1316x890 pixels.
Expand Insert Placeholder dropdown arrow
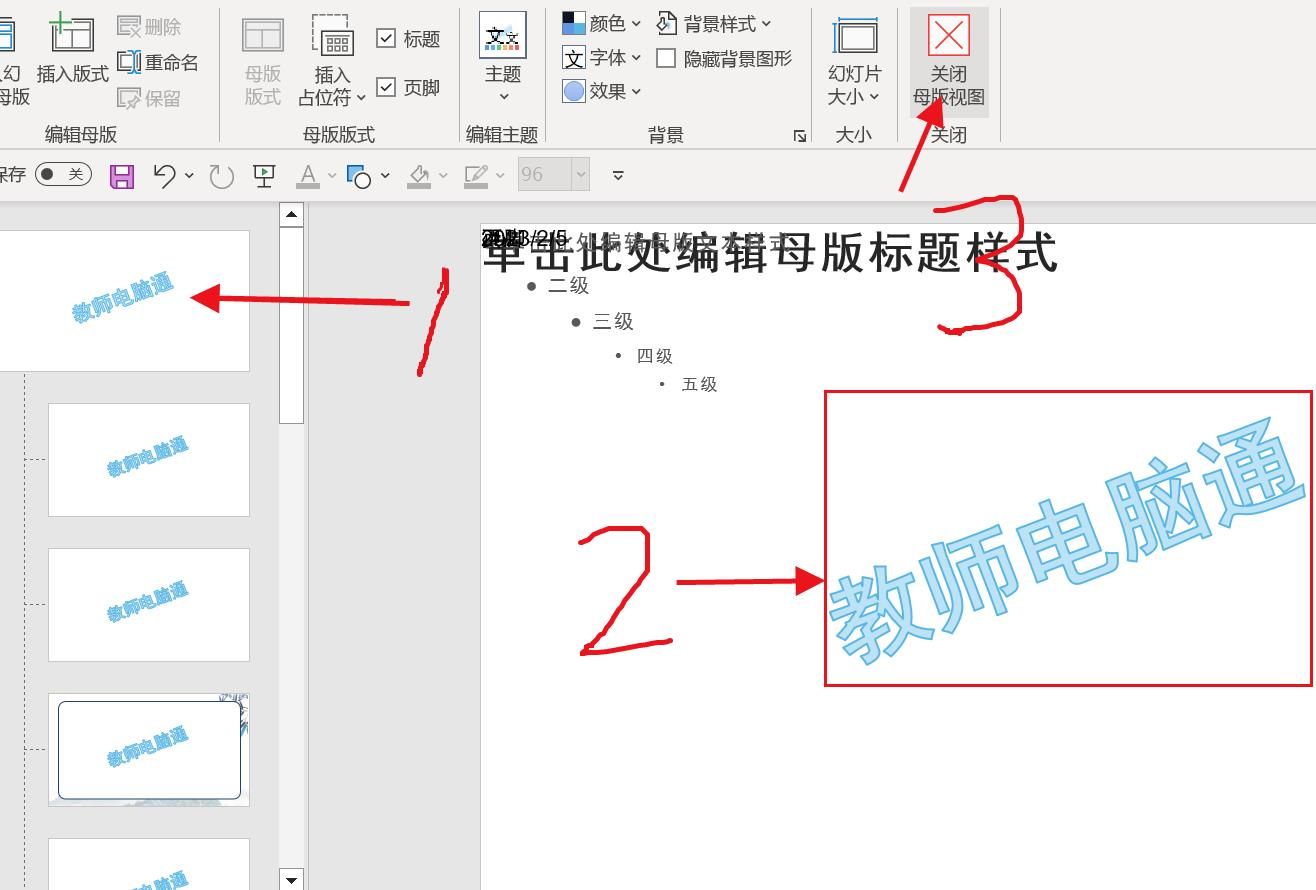pyautogui.click(x=361, y=98)
